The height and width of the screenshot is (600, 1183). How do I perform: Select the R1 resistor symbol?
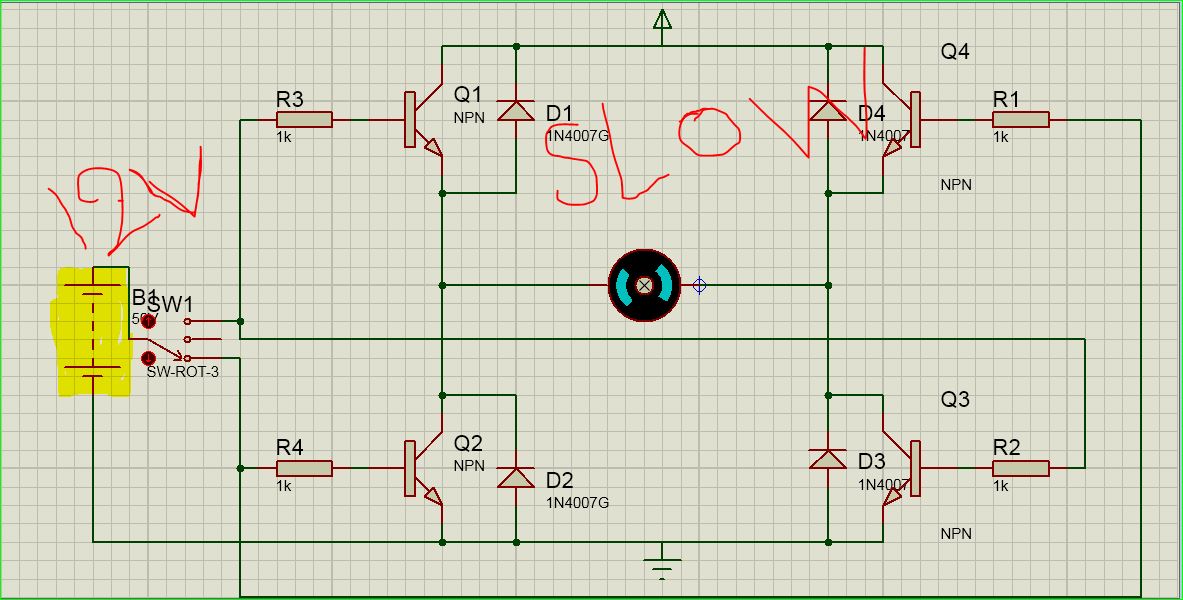1021,120
